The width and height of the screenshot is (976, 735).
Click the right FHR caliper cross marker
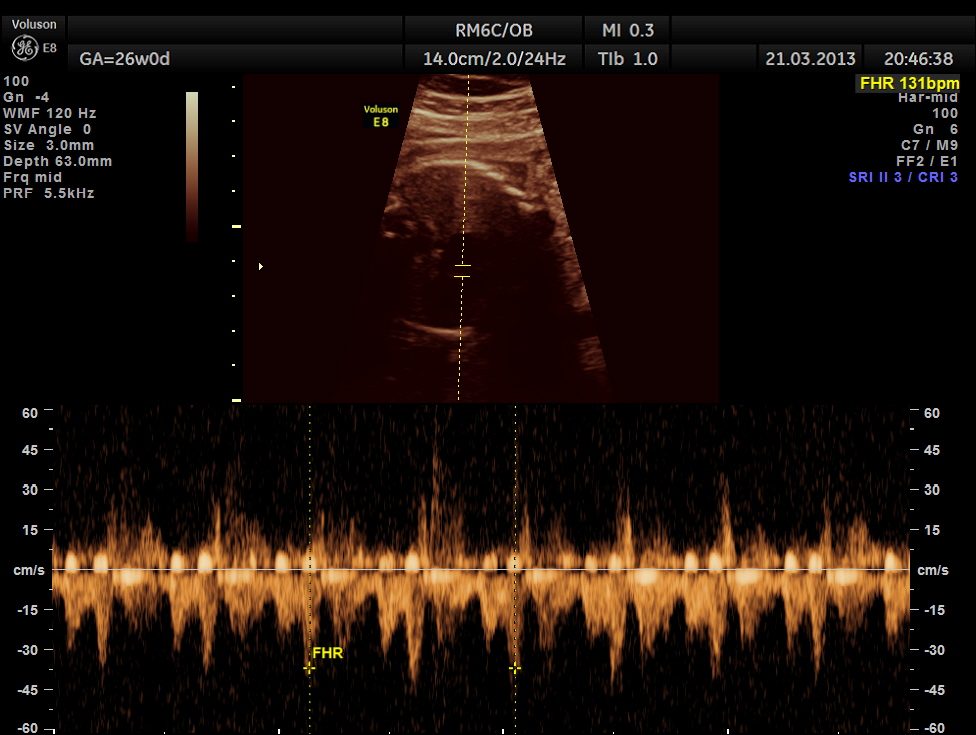(515, 667)
